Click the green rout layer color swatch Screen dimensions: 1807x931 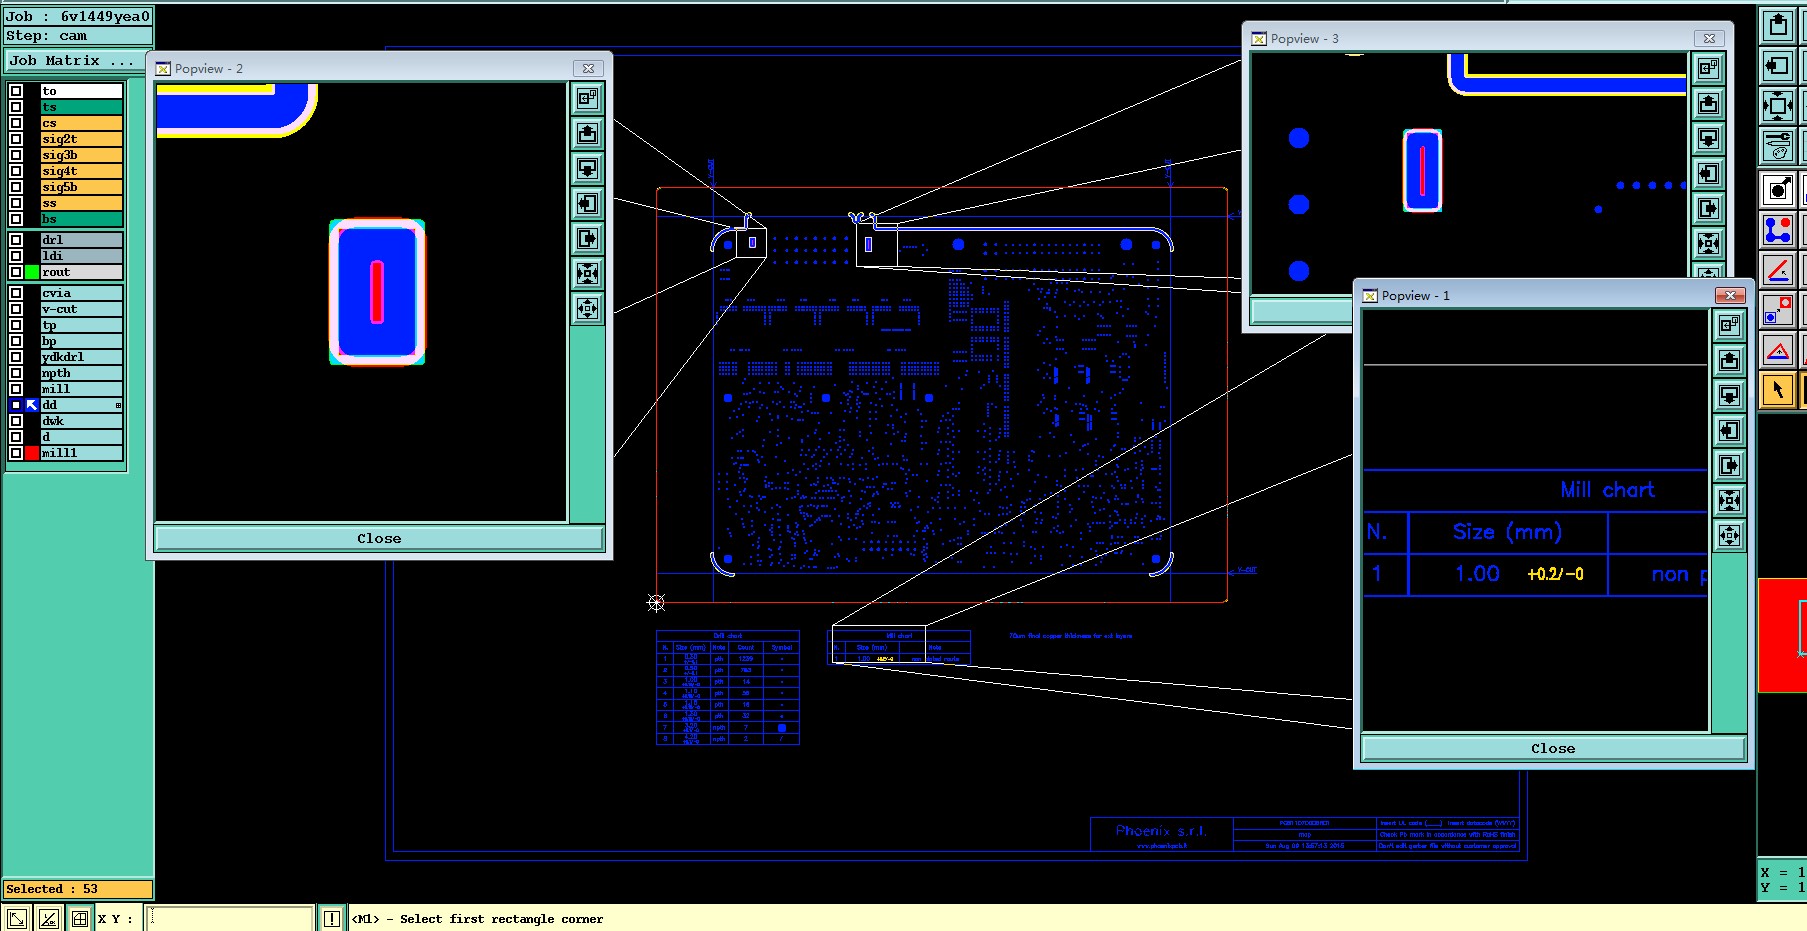click(32, 272)
